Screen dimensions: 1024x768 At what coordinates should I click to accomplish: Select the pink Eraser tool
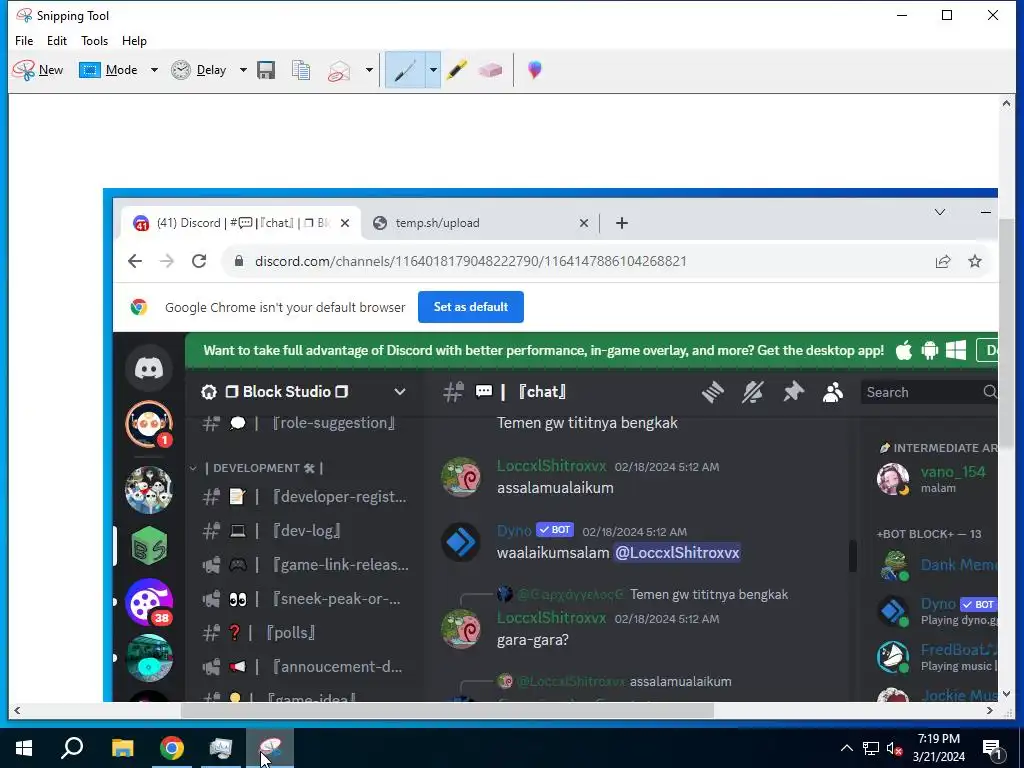(490, 70)
